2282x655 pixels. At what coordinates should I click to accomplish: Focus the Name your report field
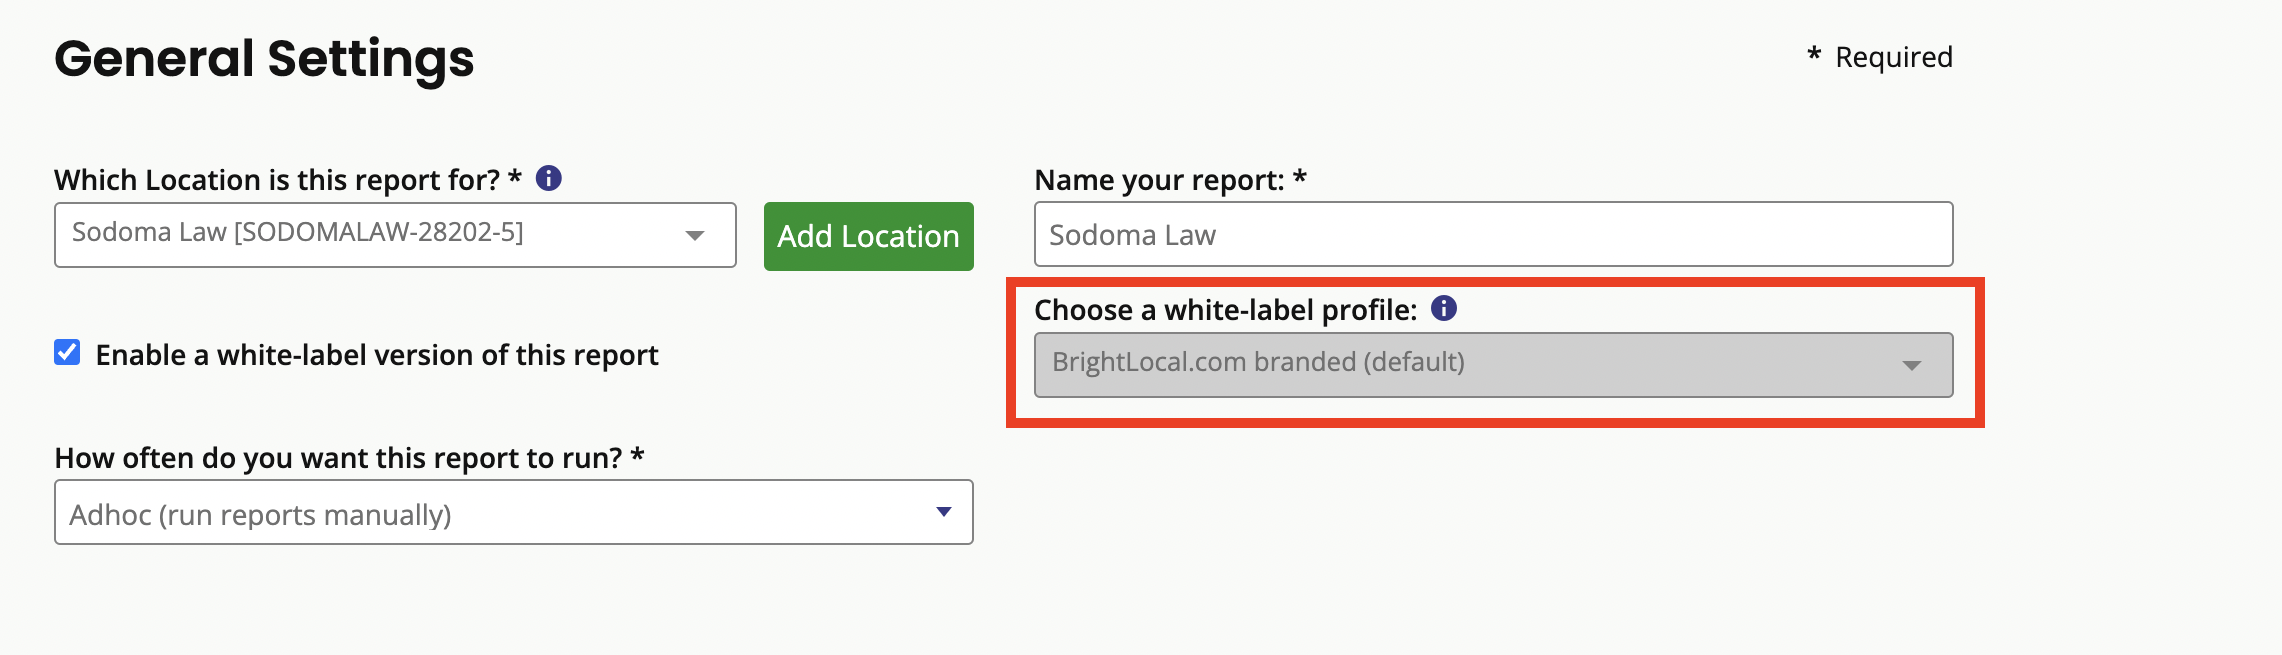pos(1493,235)
